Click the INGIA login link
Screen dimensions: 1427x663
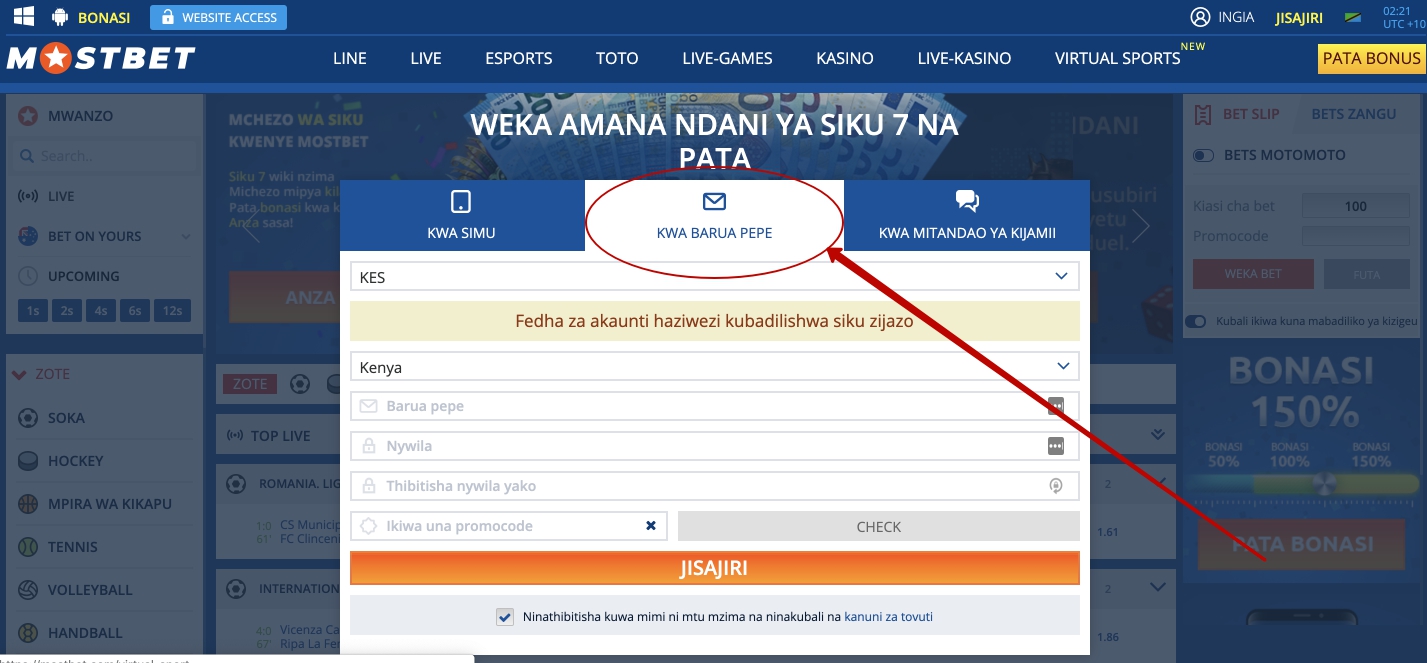click(x=1236, y=17)
